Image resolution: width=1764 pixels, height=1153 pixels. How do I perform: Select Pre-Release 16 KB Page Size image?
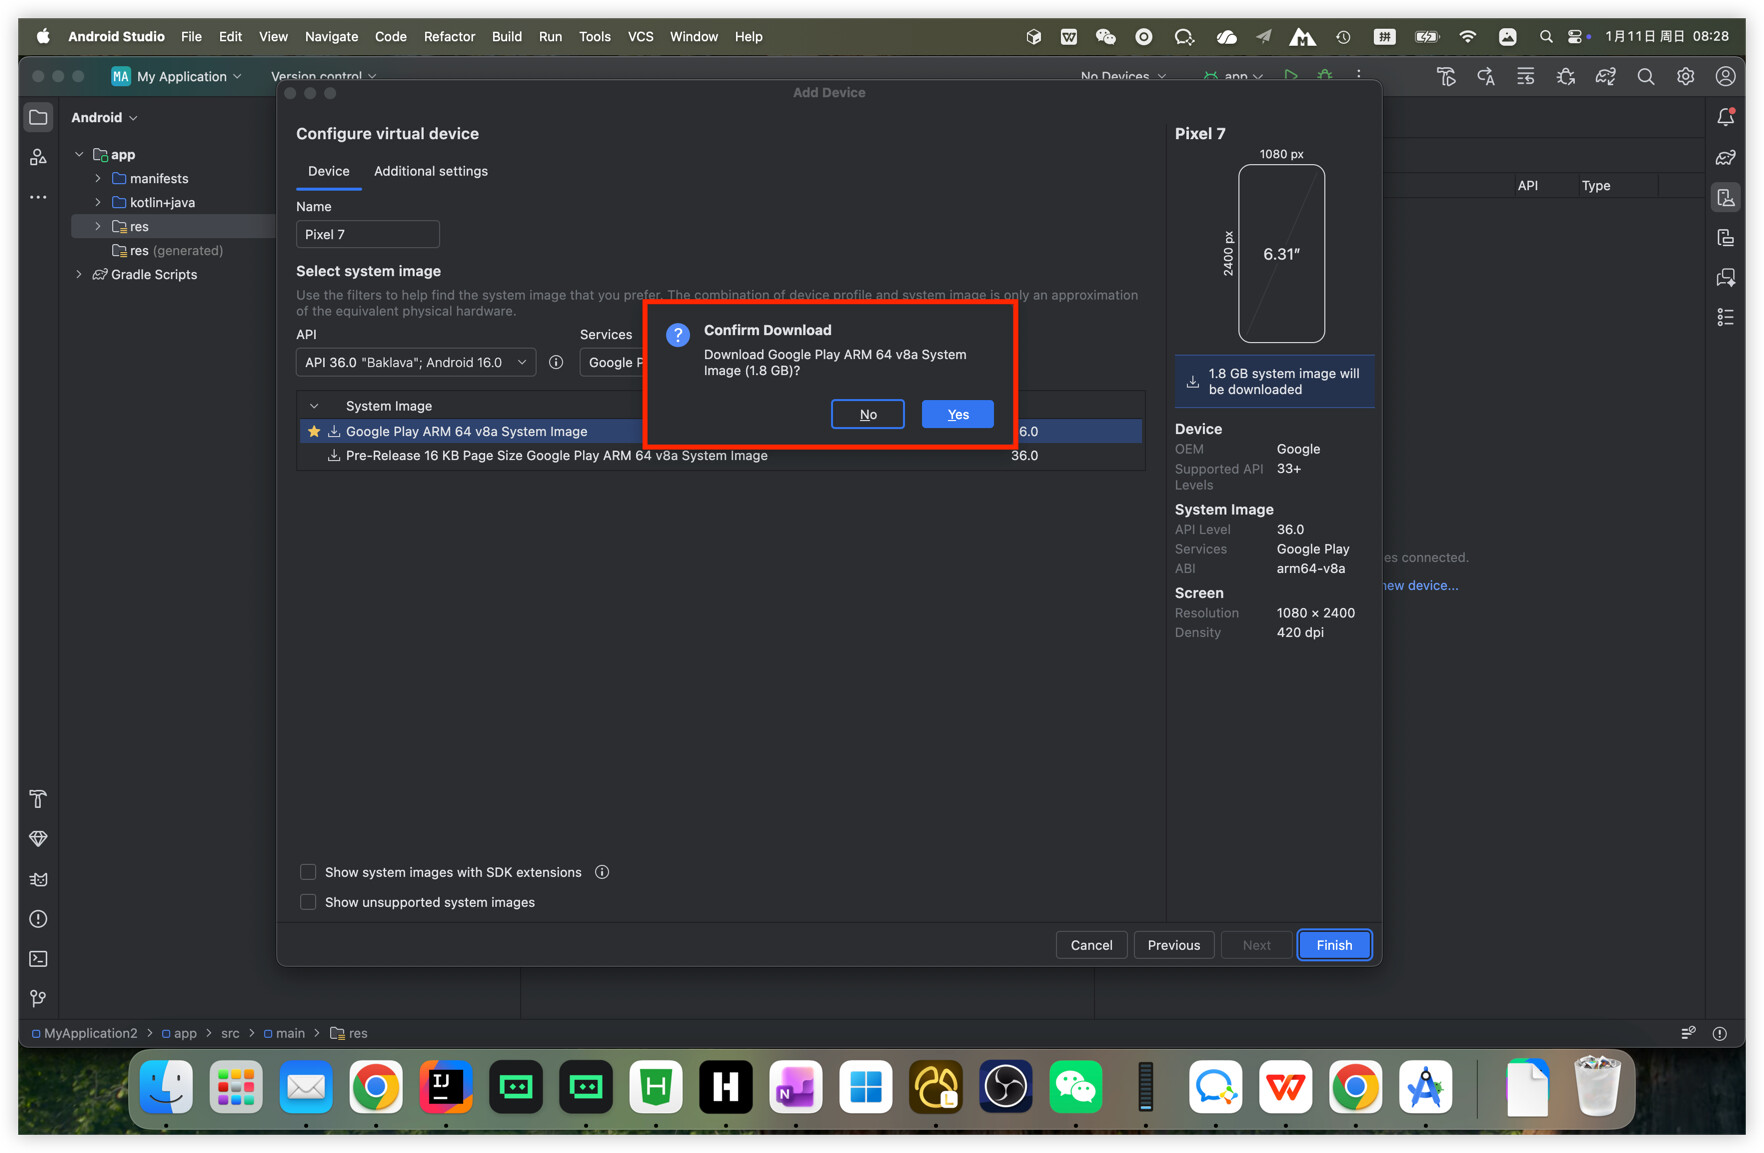point(556,455)
